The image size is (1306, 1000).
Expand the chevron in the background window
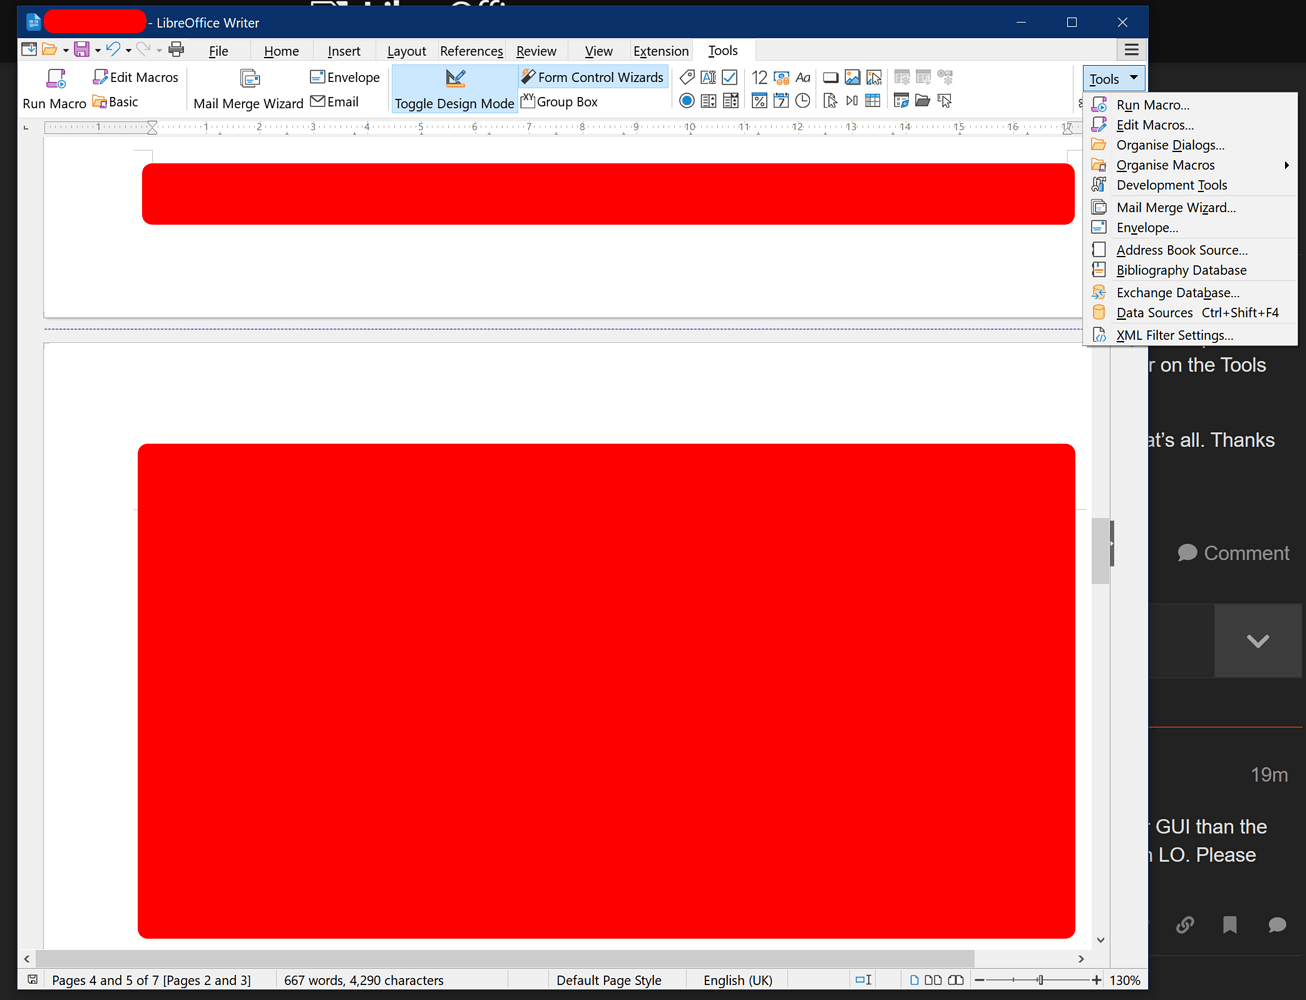tap(1258, 641)
